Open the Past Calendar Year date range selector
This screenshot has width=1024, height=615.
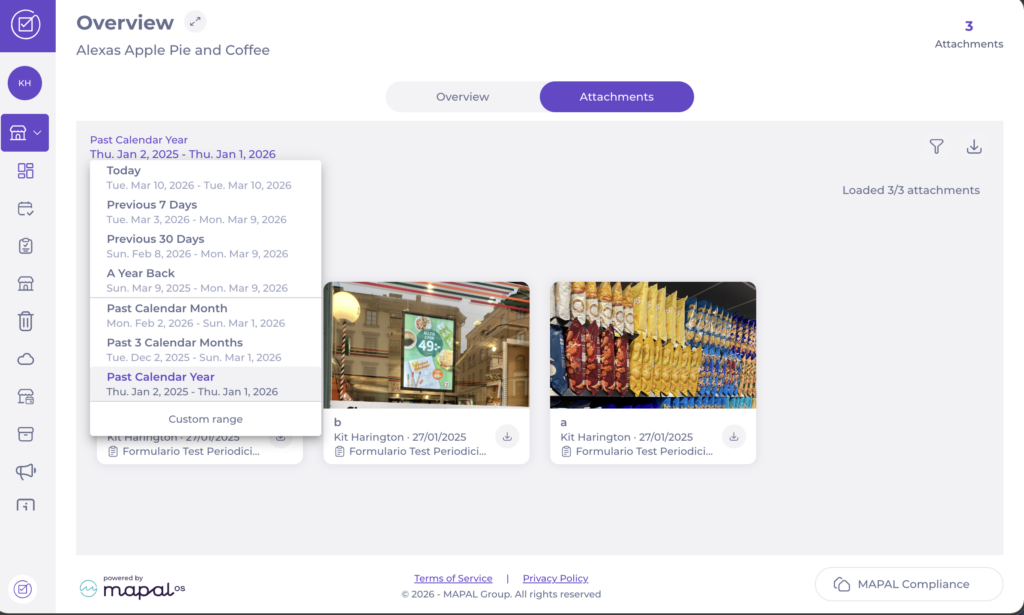(x=182, y=147)
